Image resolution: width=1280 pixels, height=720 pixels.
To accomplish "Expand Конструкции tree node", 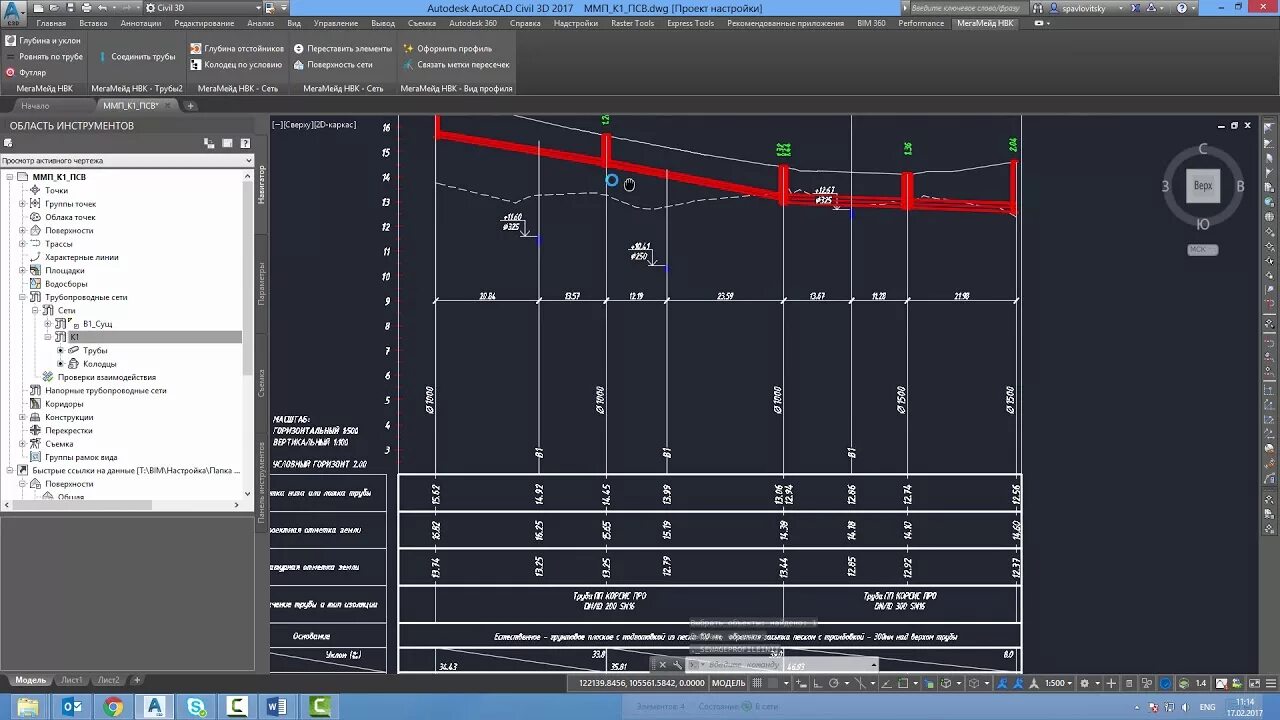I will [x=23, y=417].
